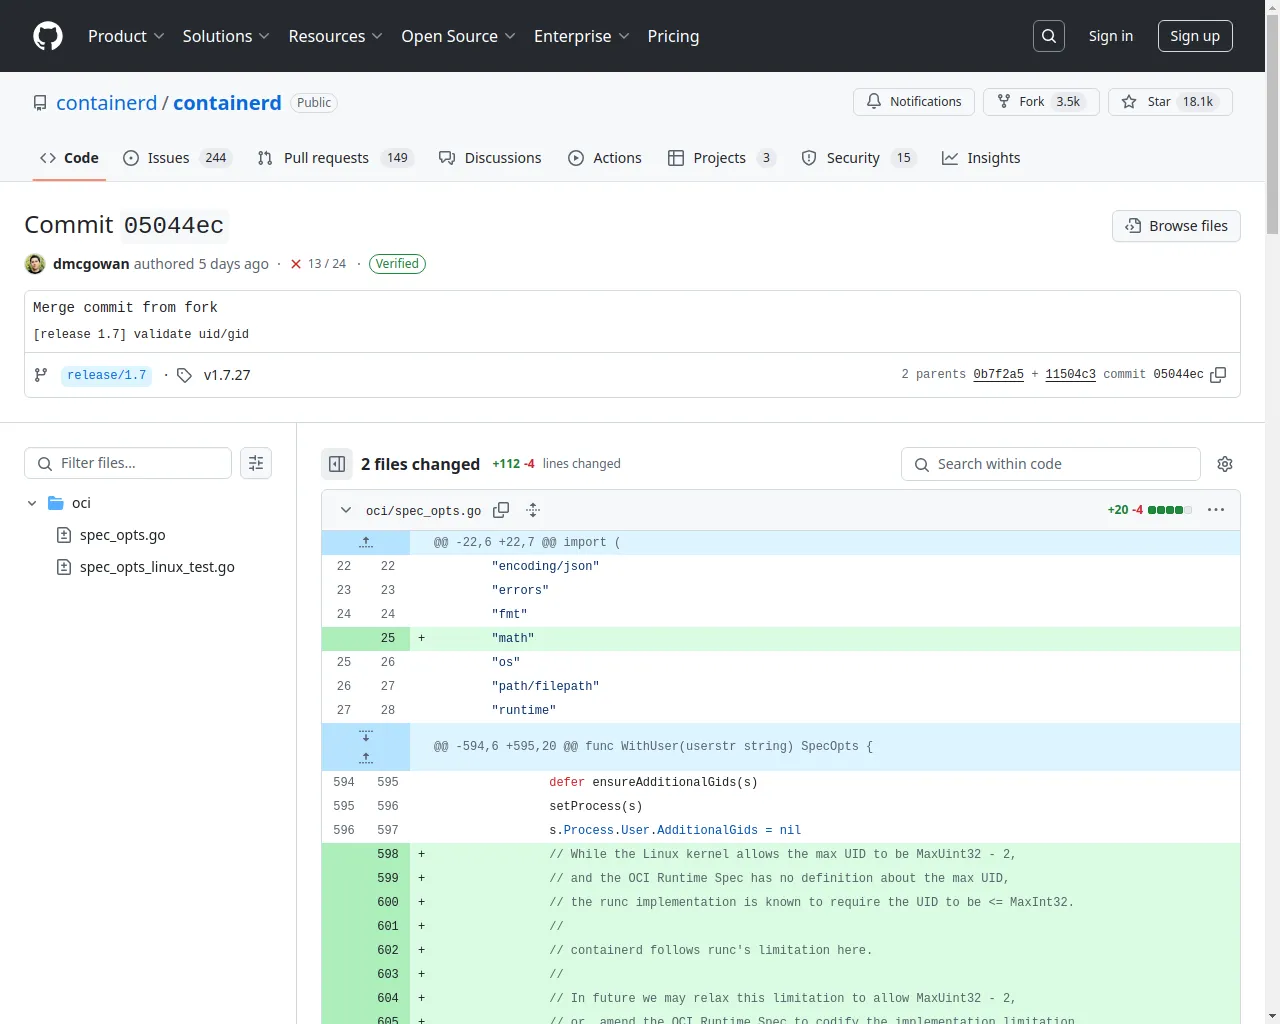Open the Solutions dropdown menu
The image size is (1280, 1024).
[226, 36]
